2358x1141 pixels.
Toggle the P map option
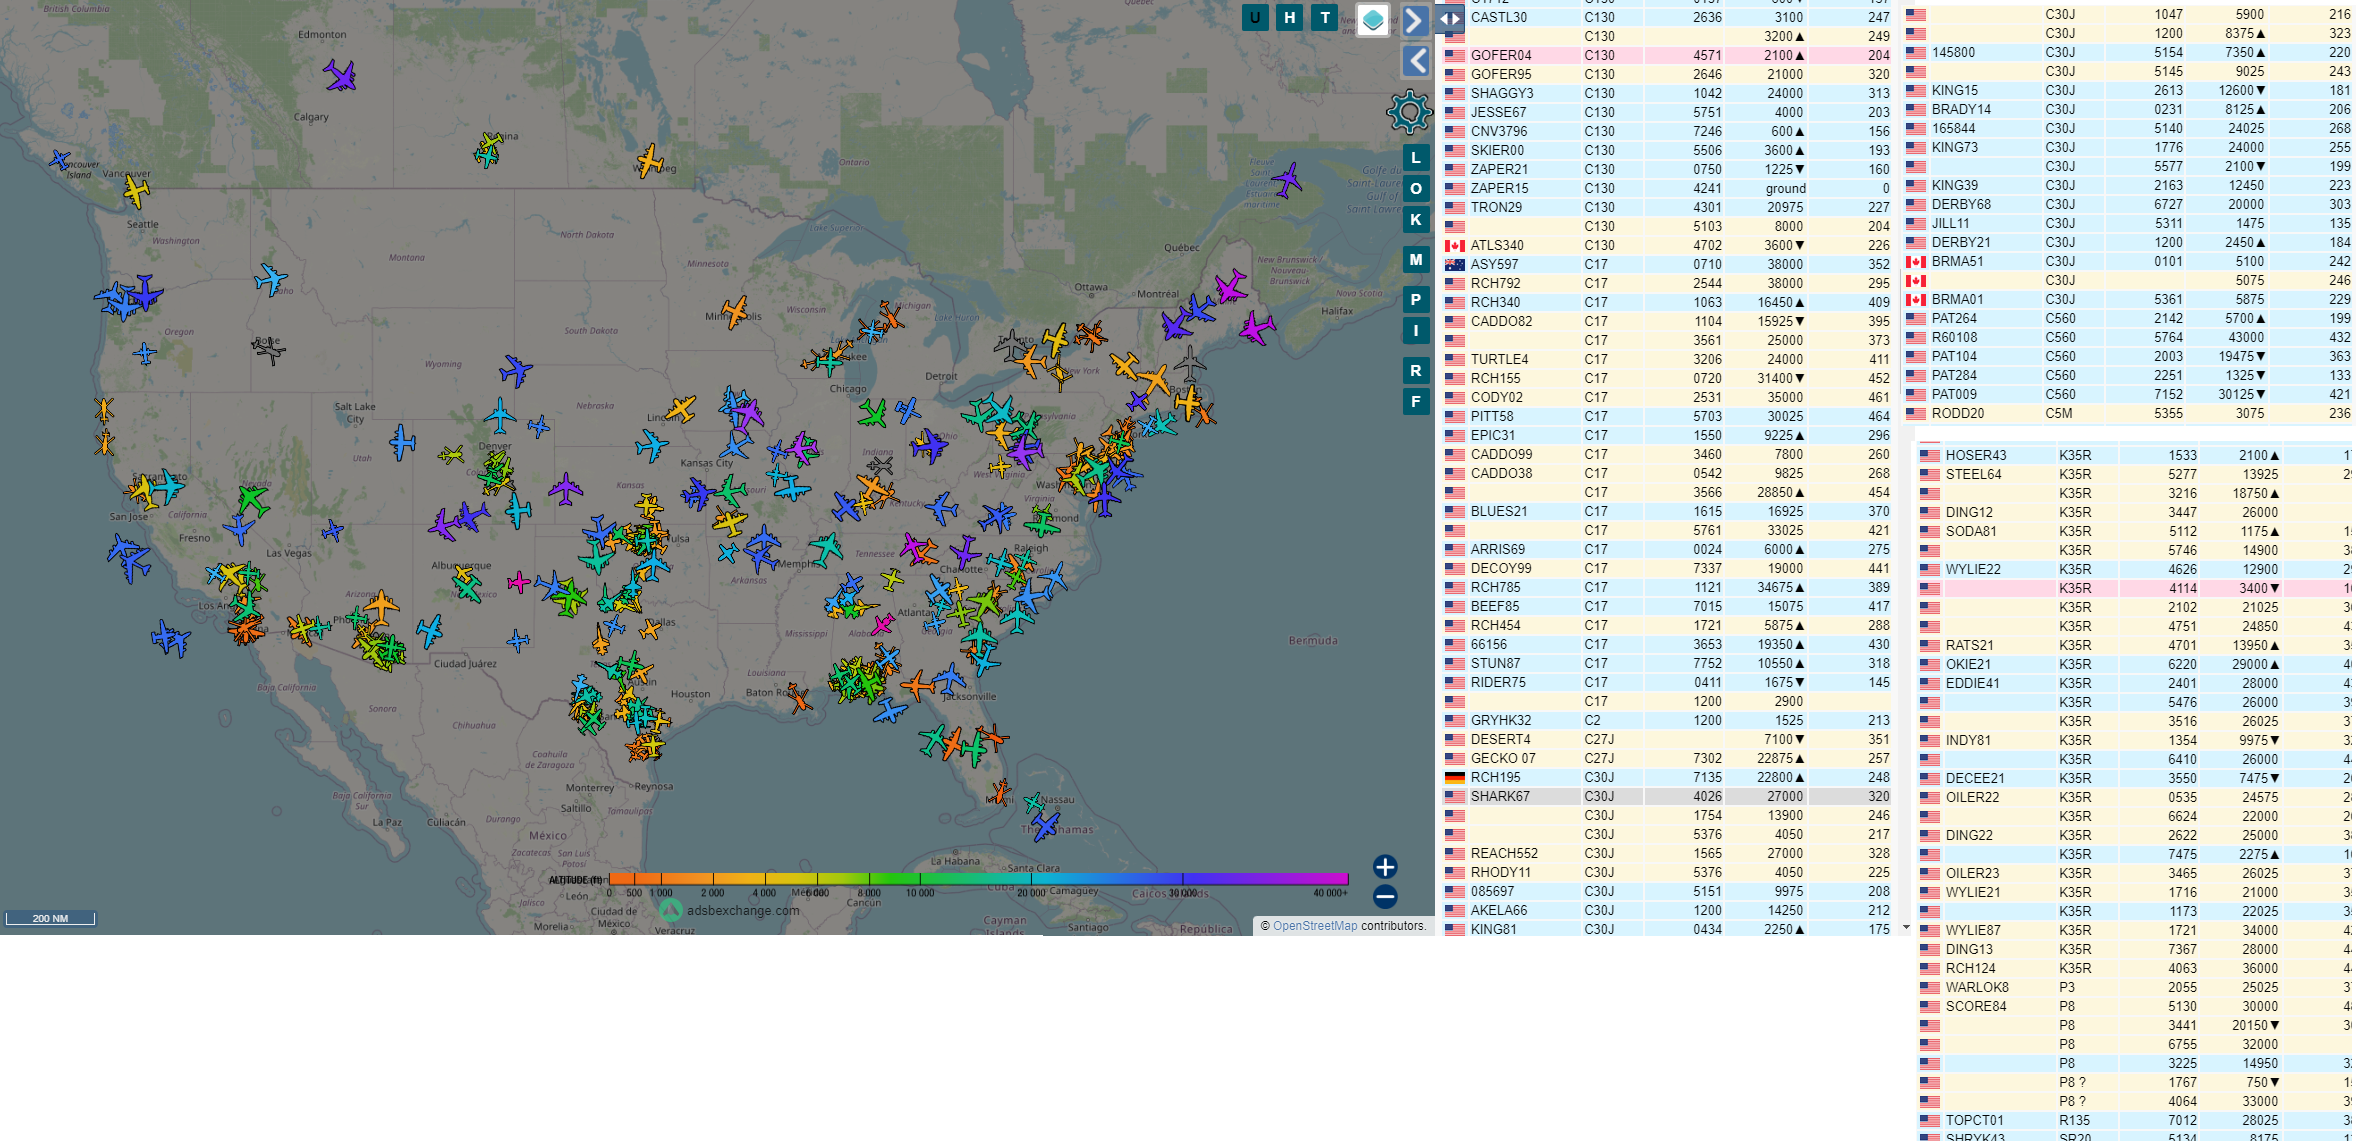tap(1416, 299)
